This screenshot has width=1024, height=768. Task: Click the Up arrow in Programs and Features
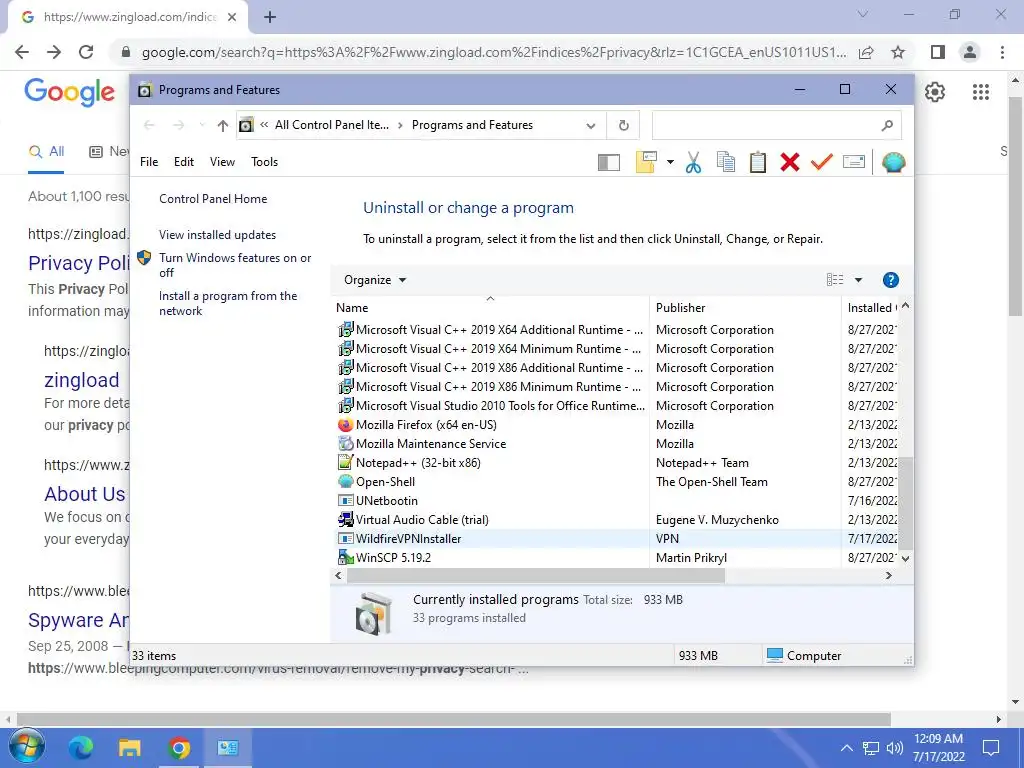223,125
